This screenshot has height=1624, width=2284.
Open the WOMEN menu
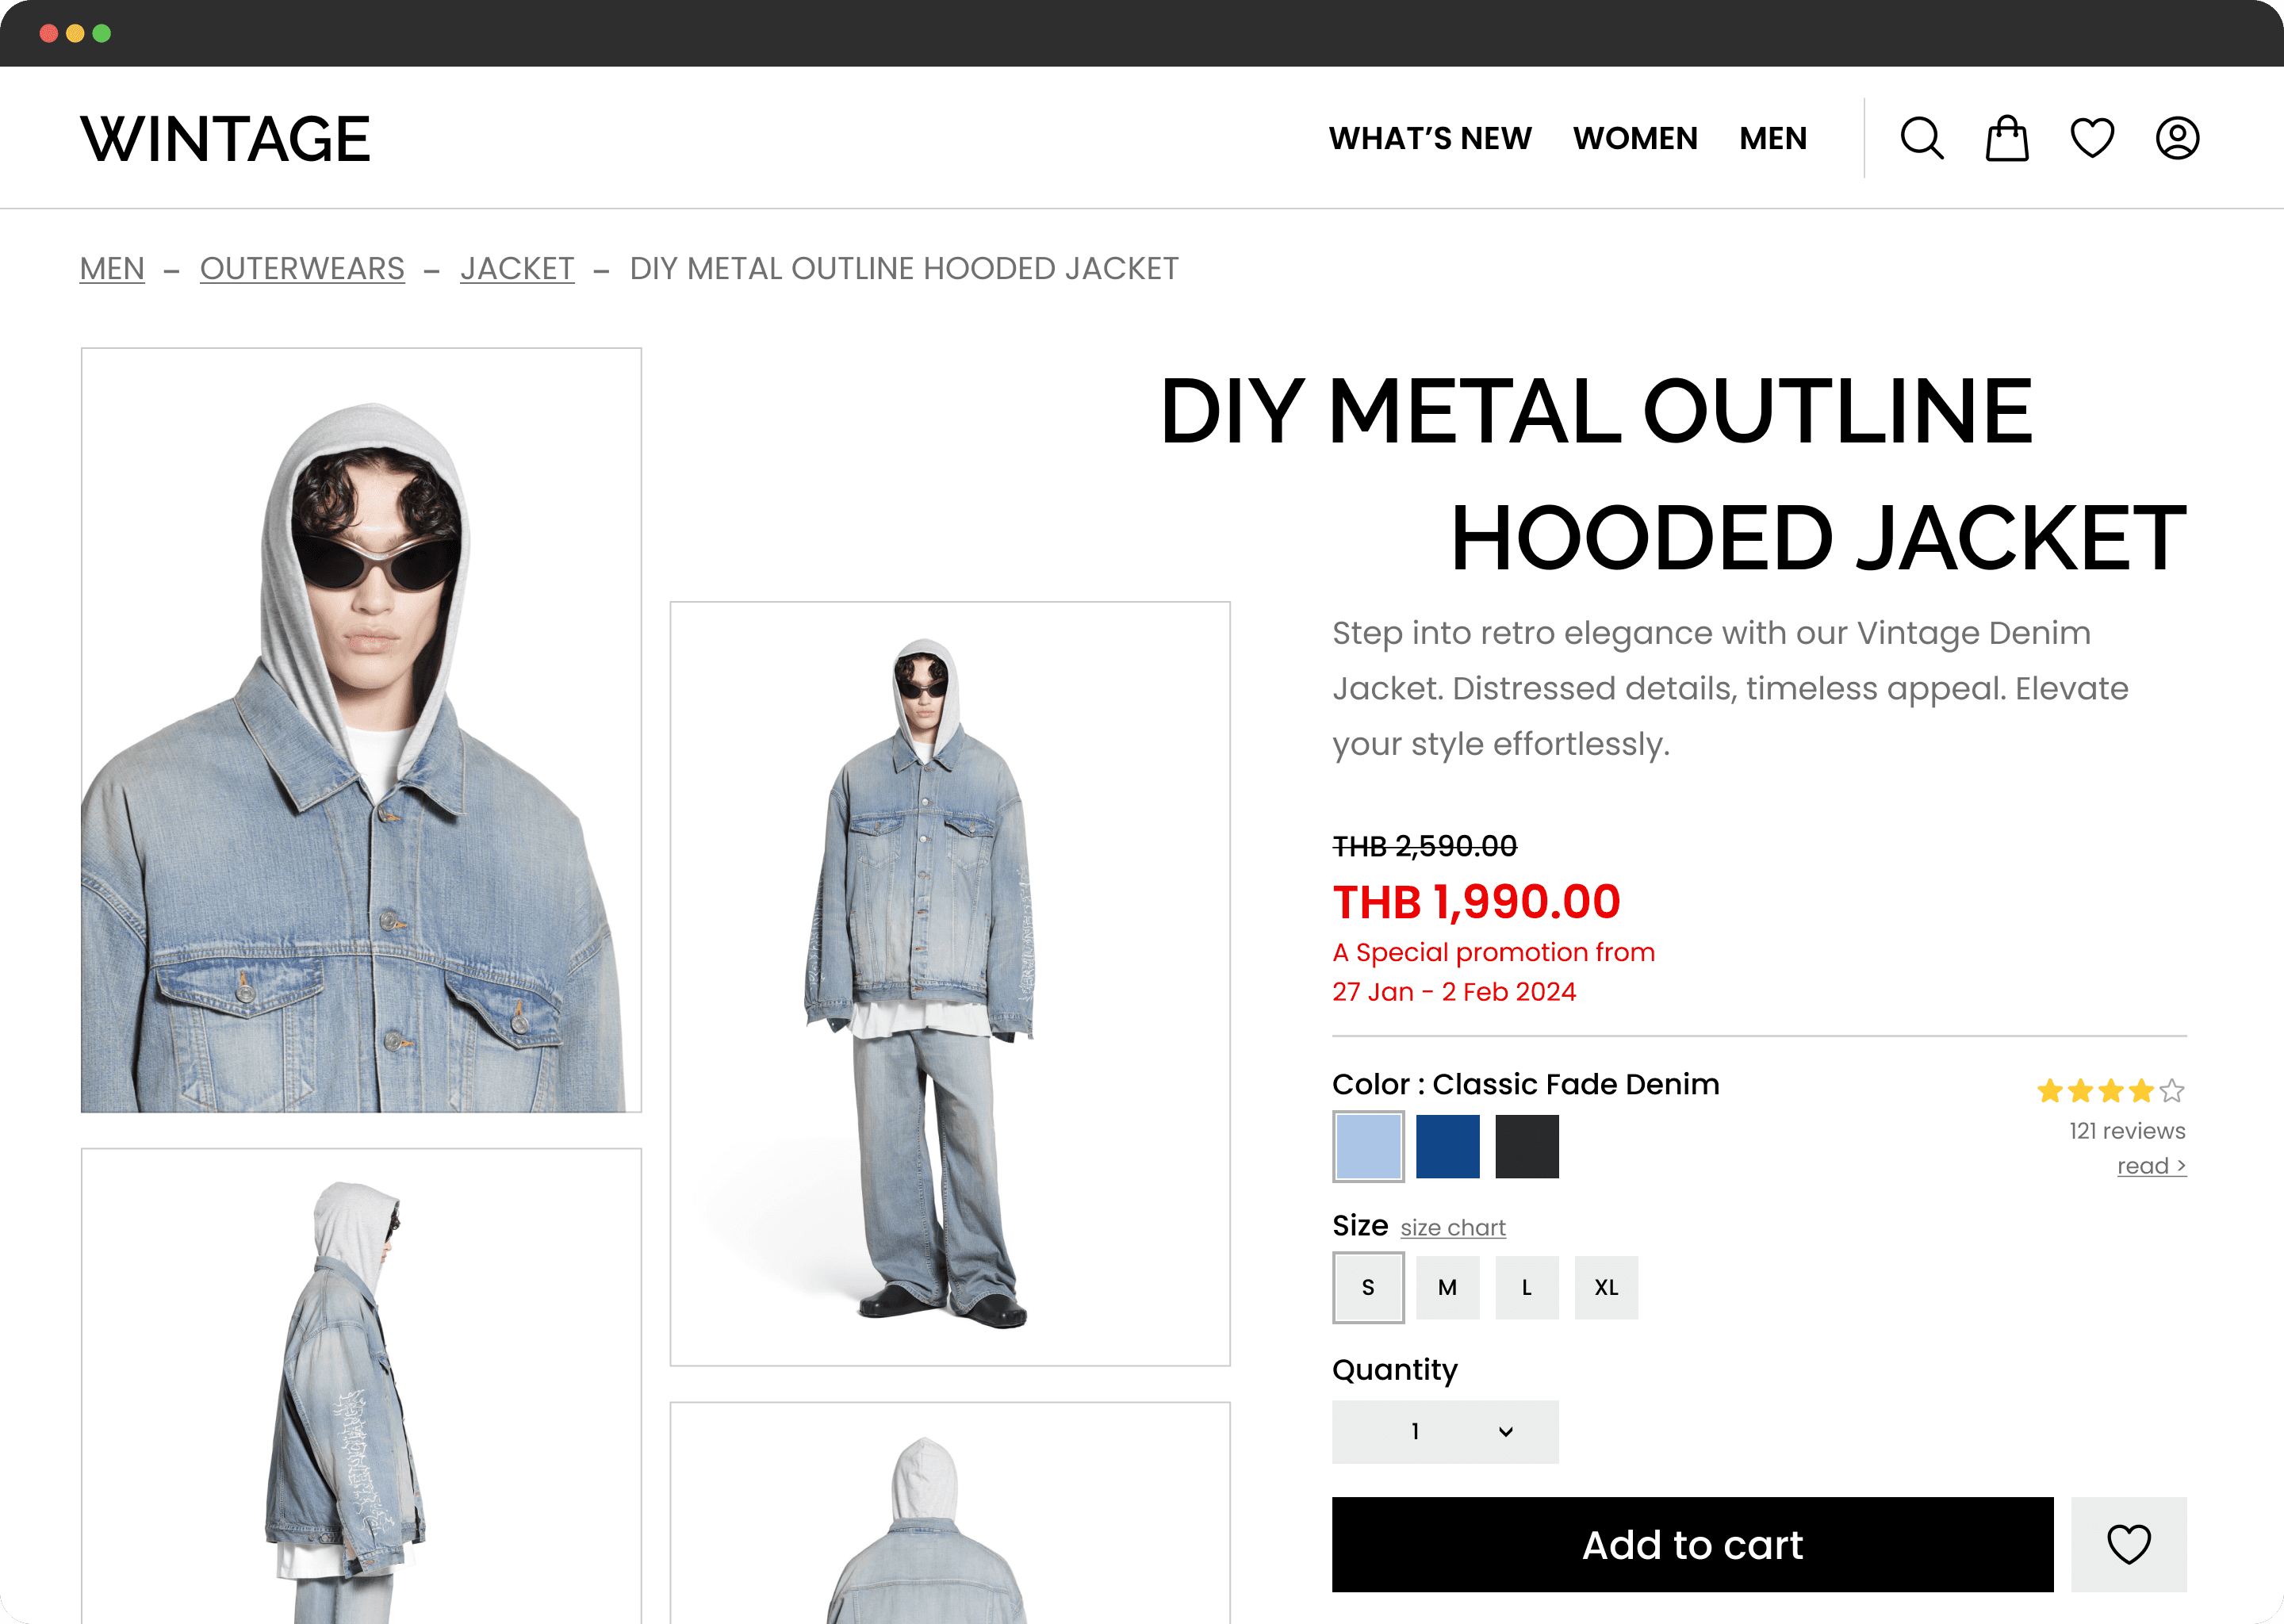(x=1635, y=138)
